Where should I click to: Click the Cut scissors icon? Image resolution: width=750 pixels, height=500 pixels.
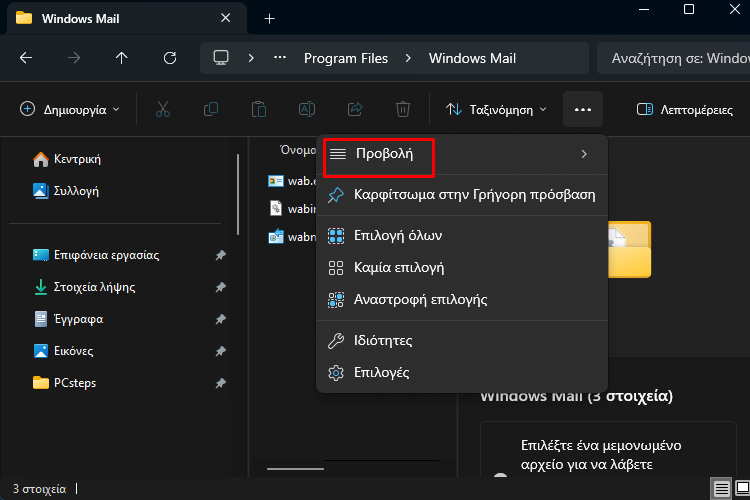[x=163, y=110]
